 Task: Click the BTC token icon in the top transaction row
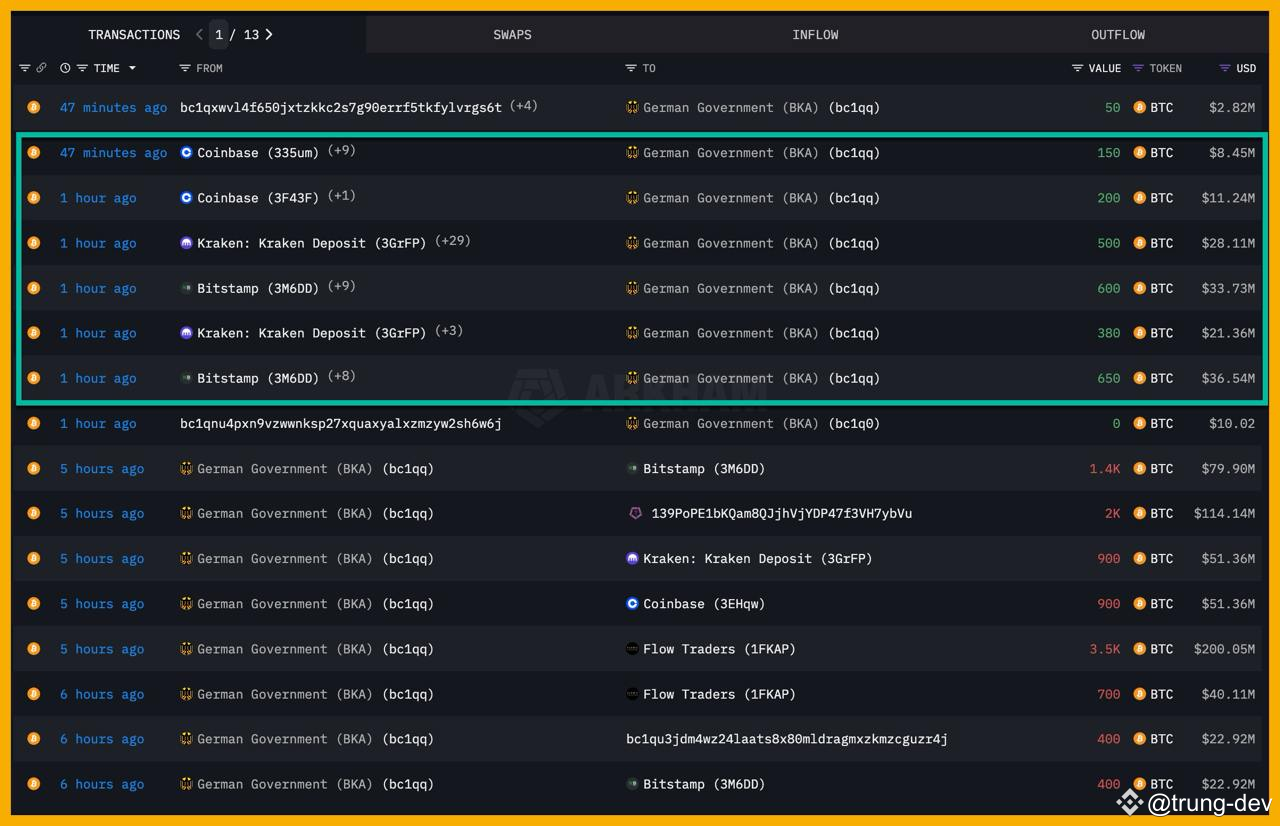pyautogui.click(x=1139, y=107)
